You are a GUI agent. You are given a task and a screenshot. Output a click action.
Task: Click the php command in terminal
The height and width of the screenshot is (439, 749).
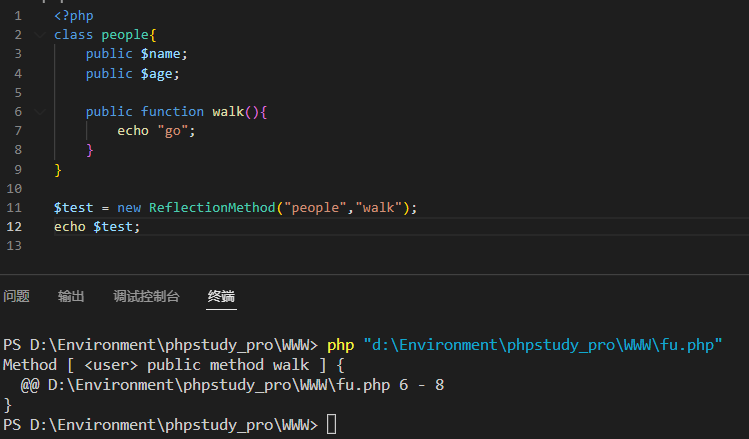[x=341, y=345]
